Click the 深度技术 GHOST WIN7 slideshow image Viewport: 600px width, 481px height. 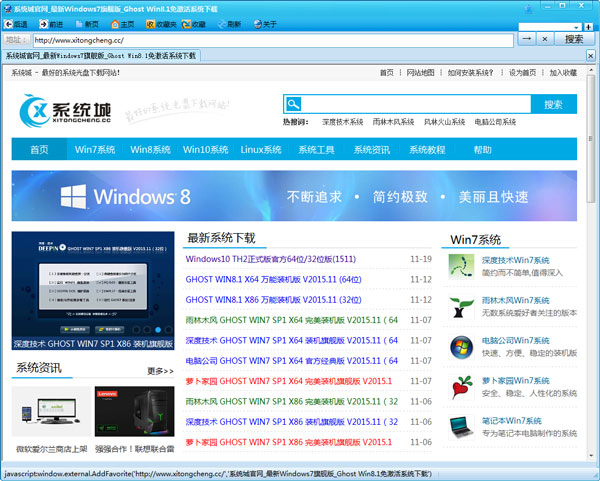point(93,290)
